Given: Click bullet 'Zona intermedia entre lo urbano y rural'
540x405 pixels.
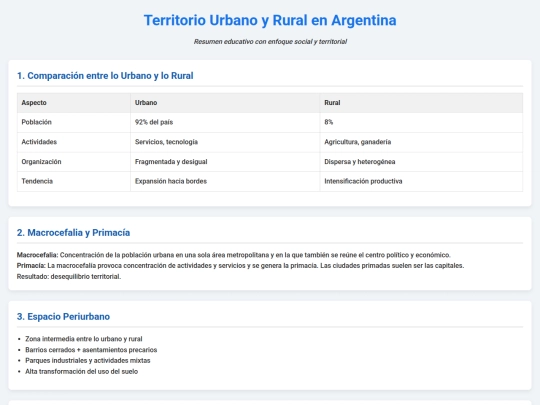Looking at the screenshot, I should pos(84,339).
